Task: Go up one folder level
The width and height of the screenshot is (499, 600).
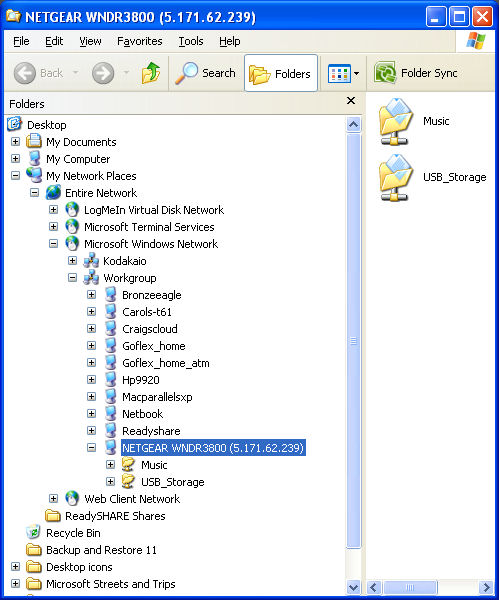Action: (150, 73)
